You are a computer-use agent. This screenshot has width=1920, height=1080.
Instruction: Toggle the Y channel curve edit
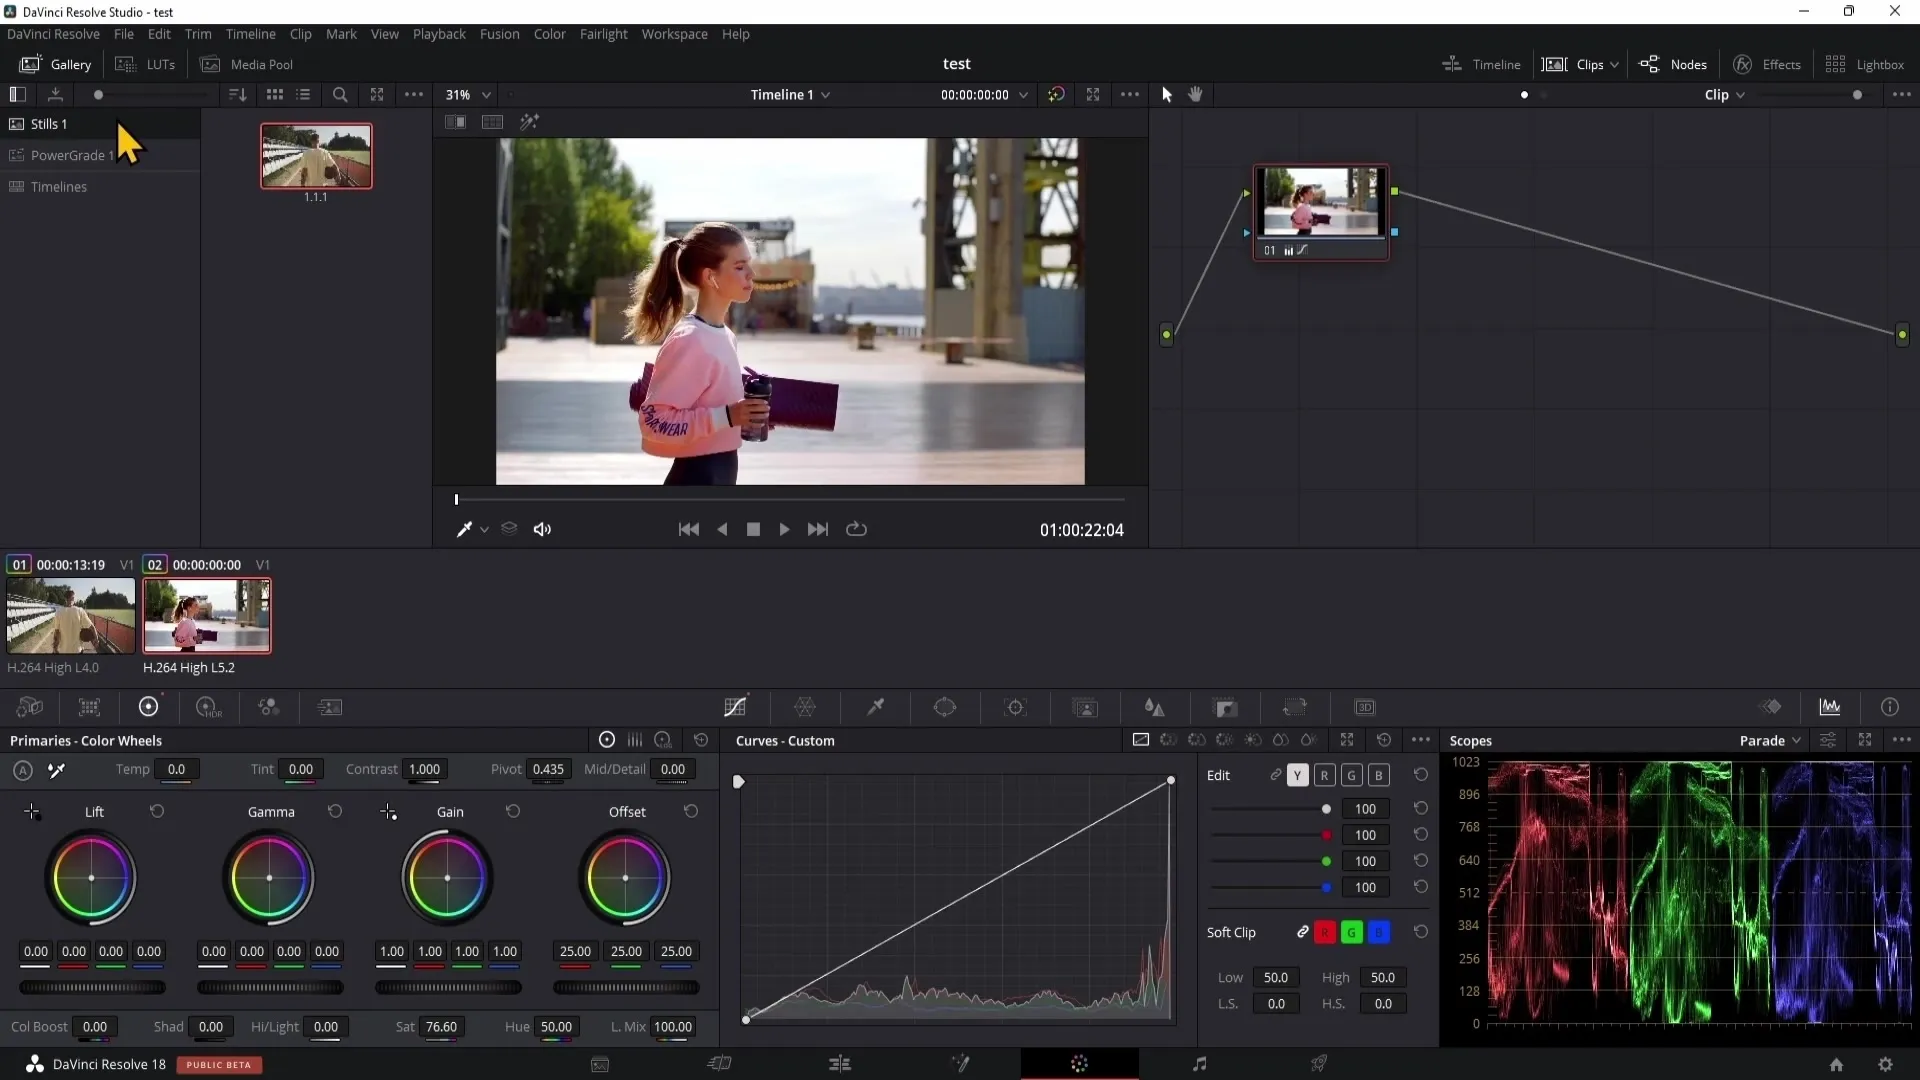(x=1297, y=775)
